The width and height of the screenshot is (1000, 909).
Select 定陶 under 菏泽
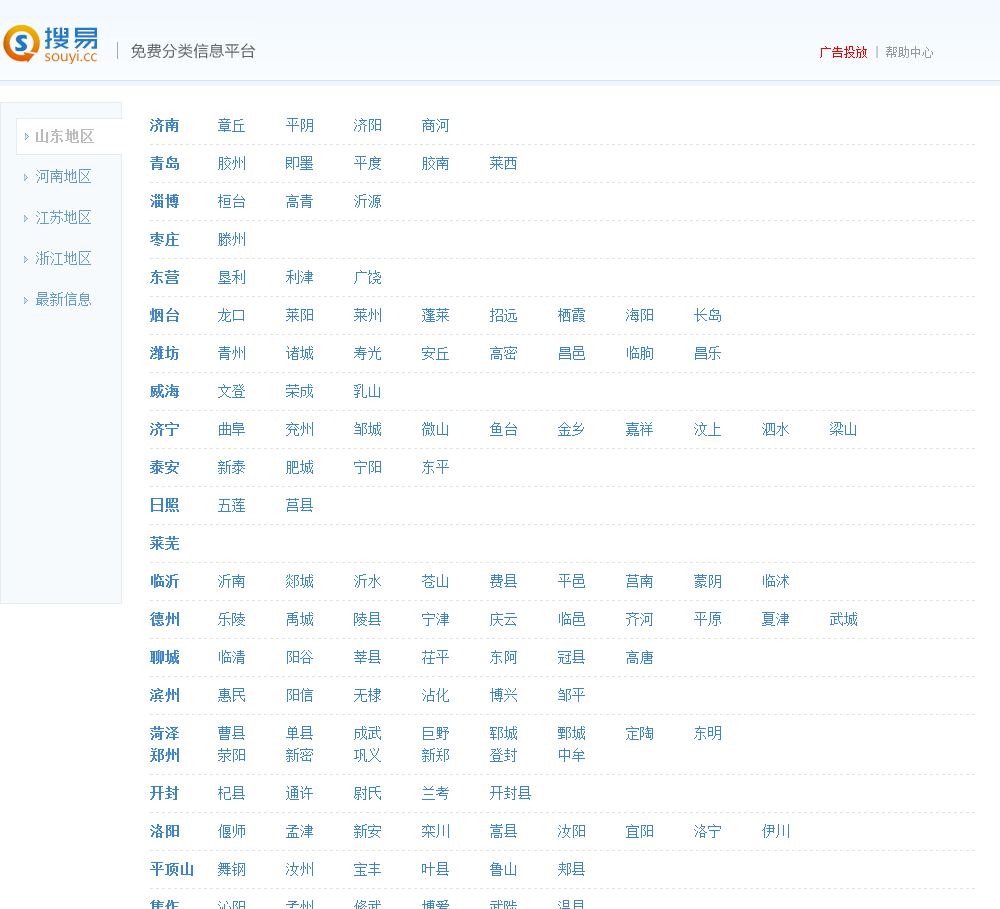click(640, 734)
